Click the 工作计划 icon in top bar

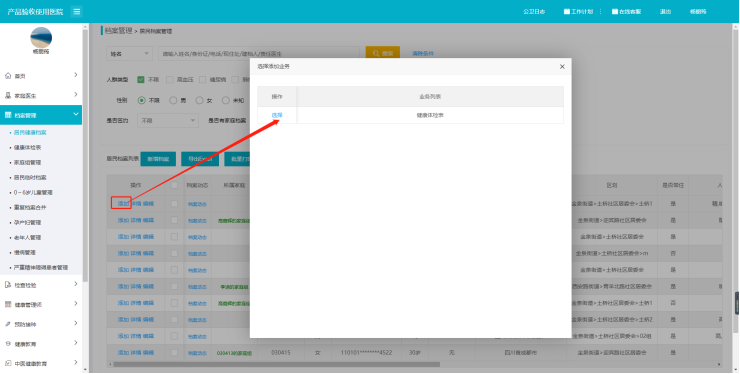click(566, 11)
